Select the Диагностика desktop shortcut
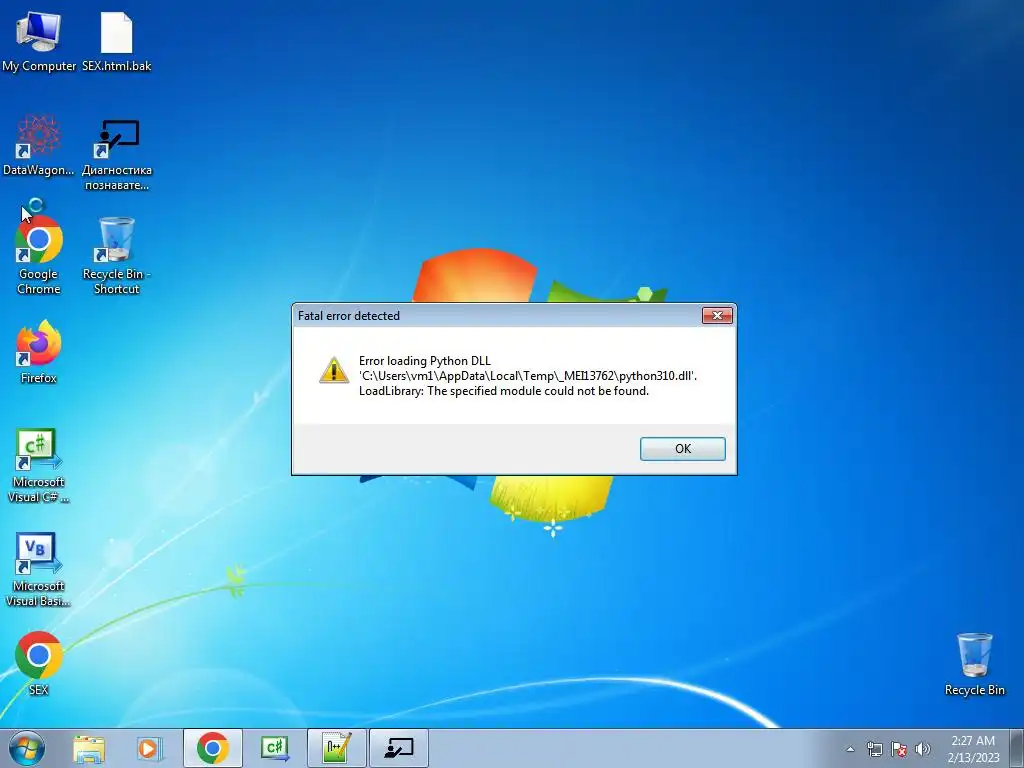This screenshot has height=768, width=1024. tap(117, 153)
